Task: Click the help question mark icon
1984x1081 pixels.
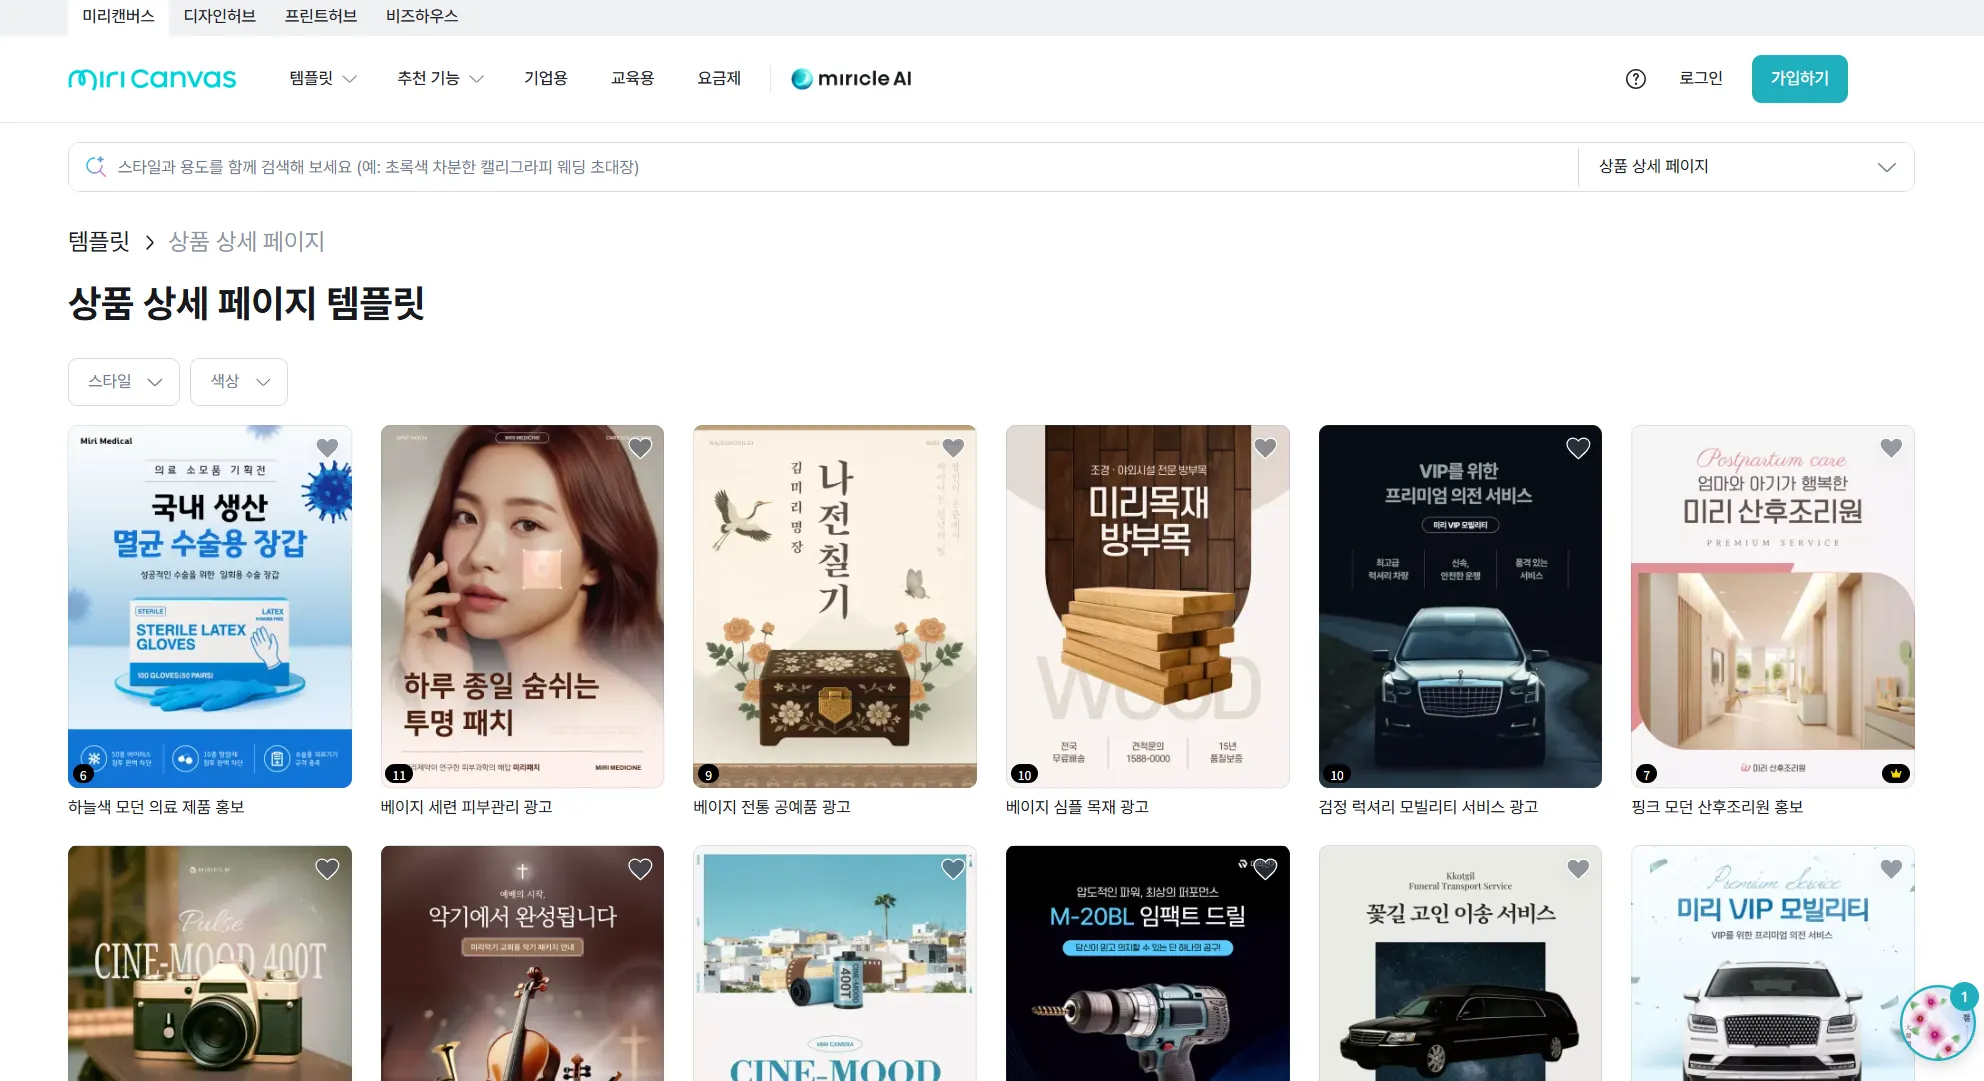Action: coord(1635,79)
